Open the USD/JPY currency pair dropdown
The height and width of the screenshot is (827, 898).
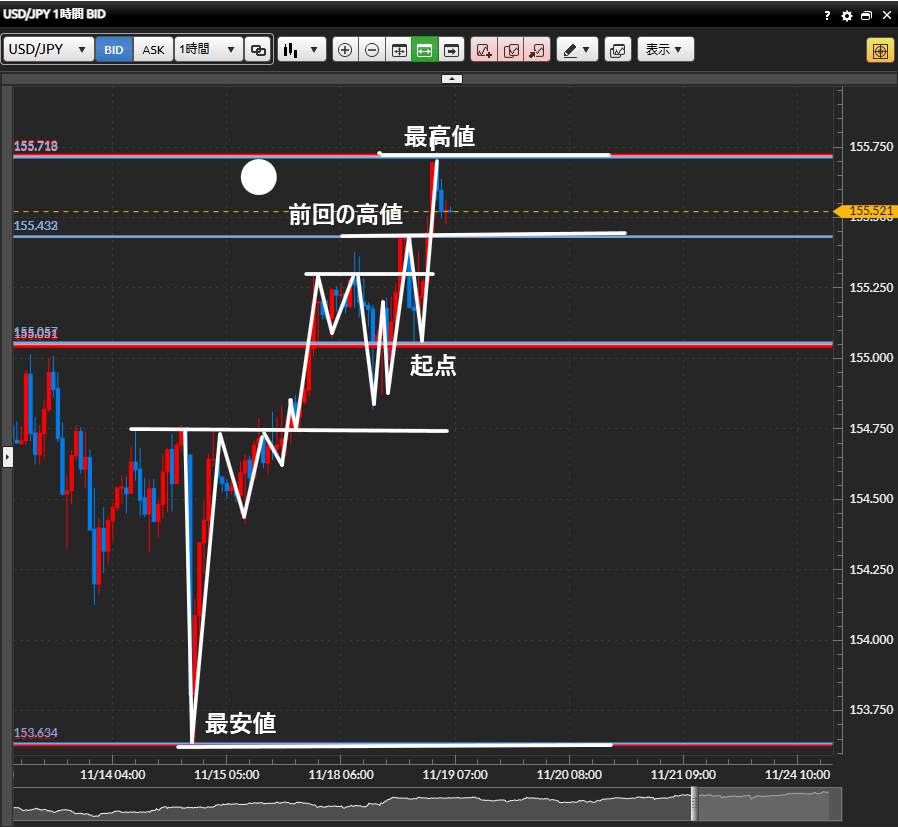(49, 50)
